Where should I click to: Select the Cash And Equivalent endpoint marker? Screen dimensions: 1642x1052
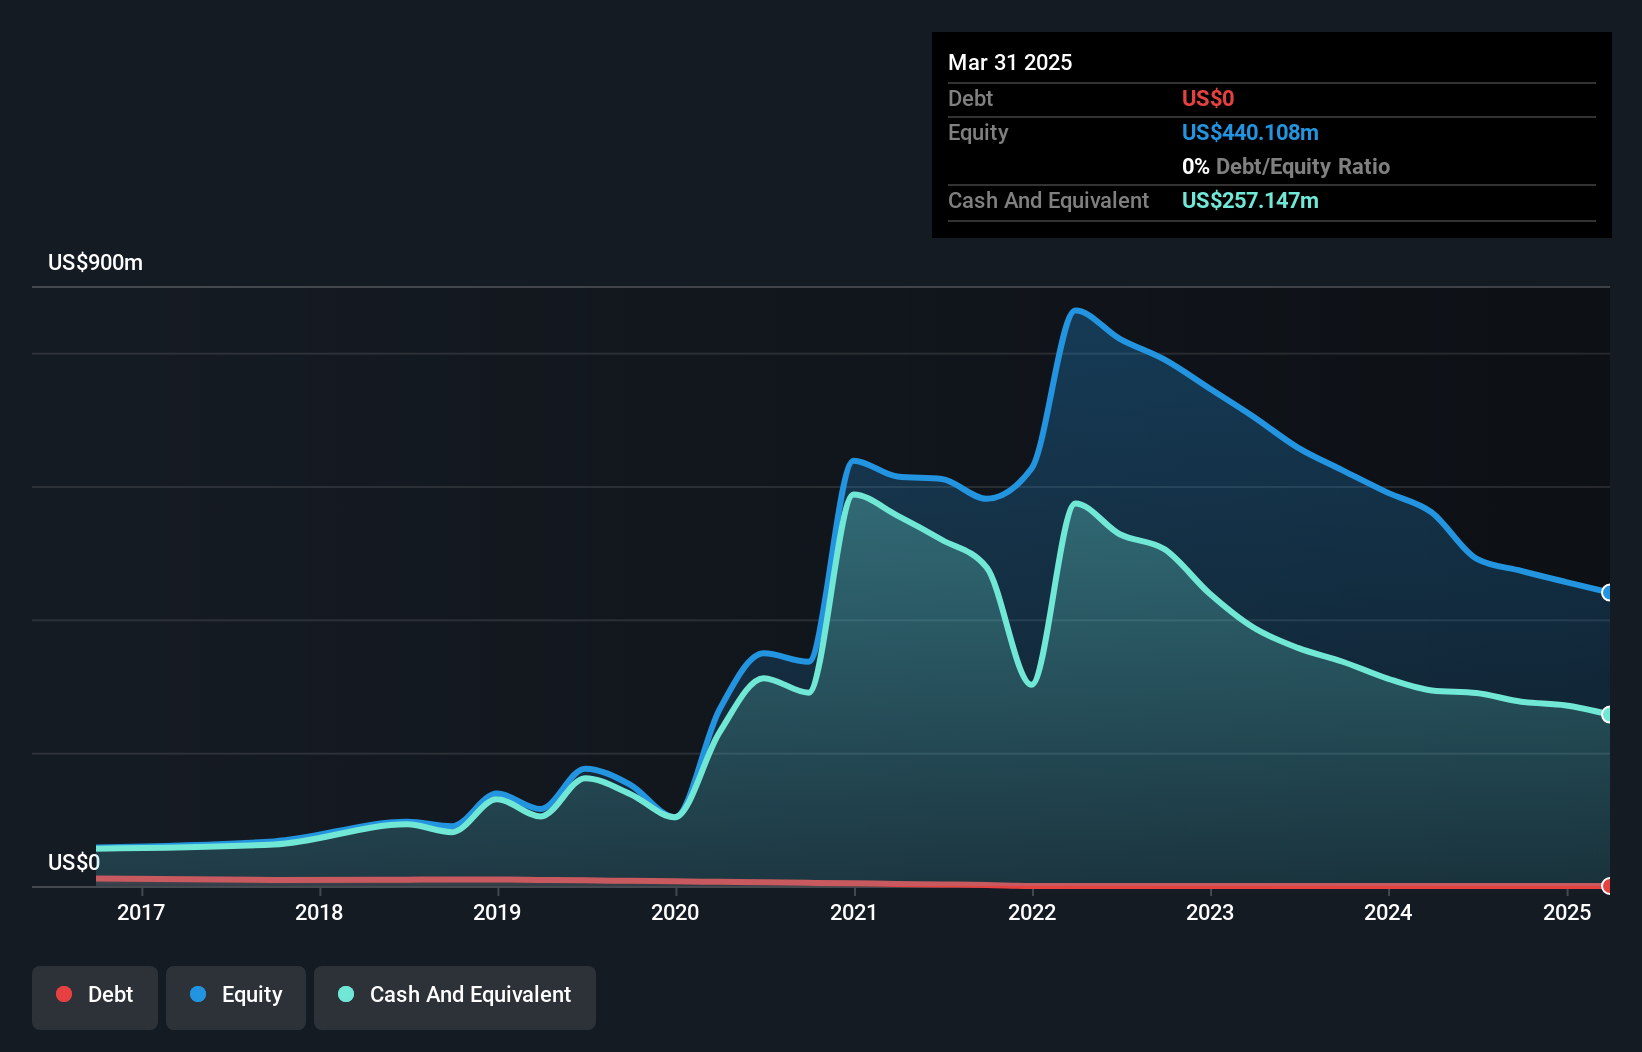click(1608, 714)
